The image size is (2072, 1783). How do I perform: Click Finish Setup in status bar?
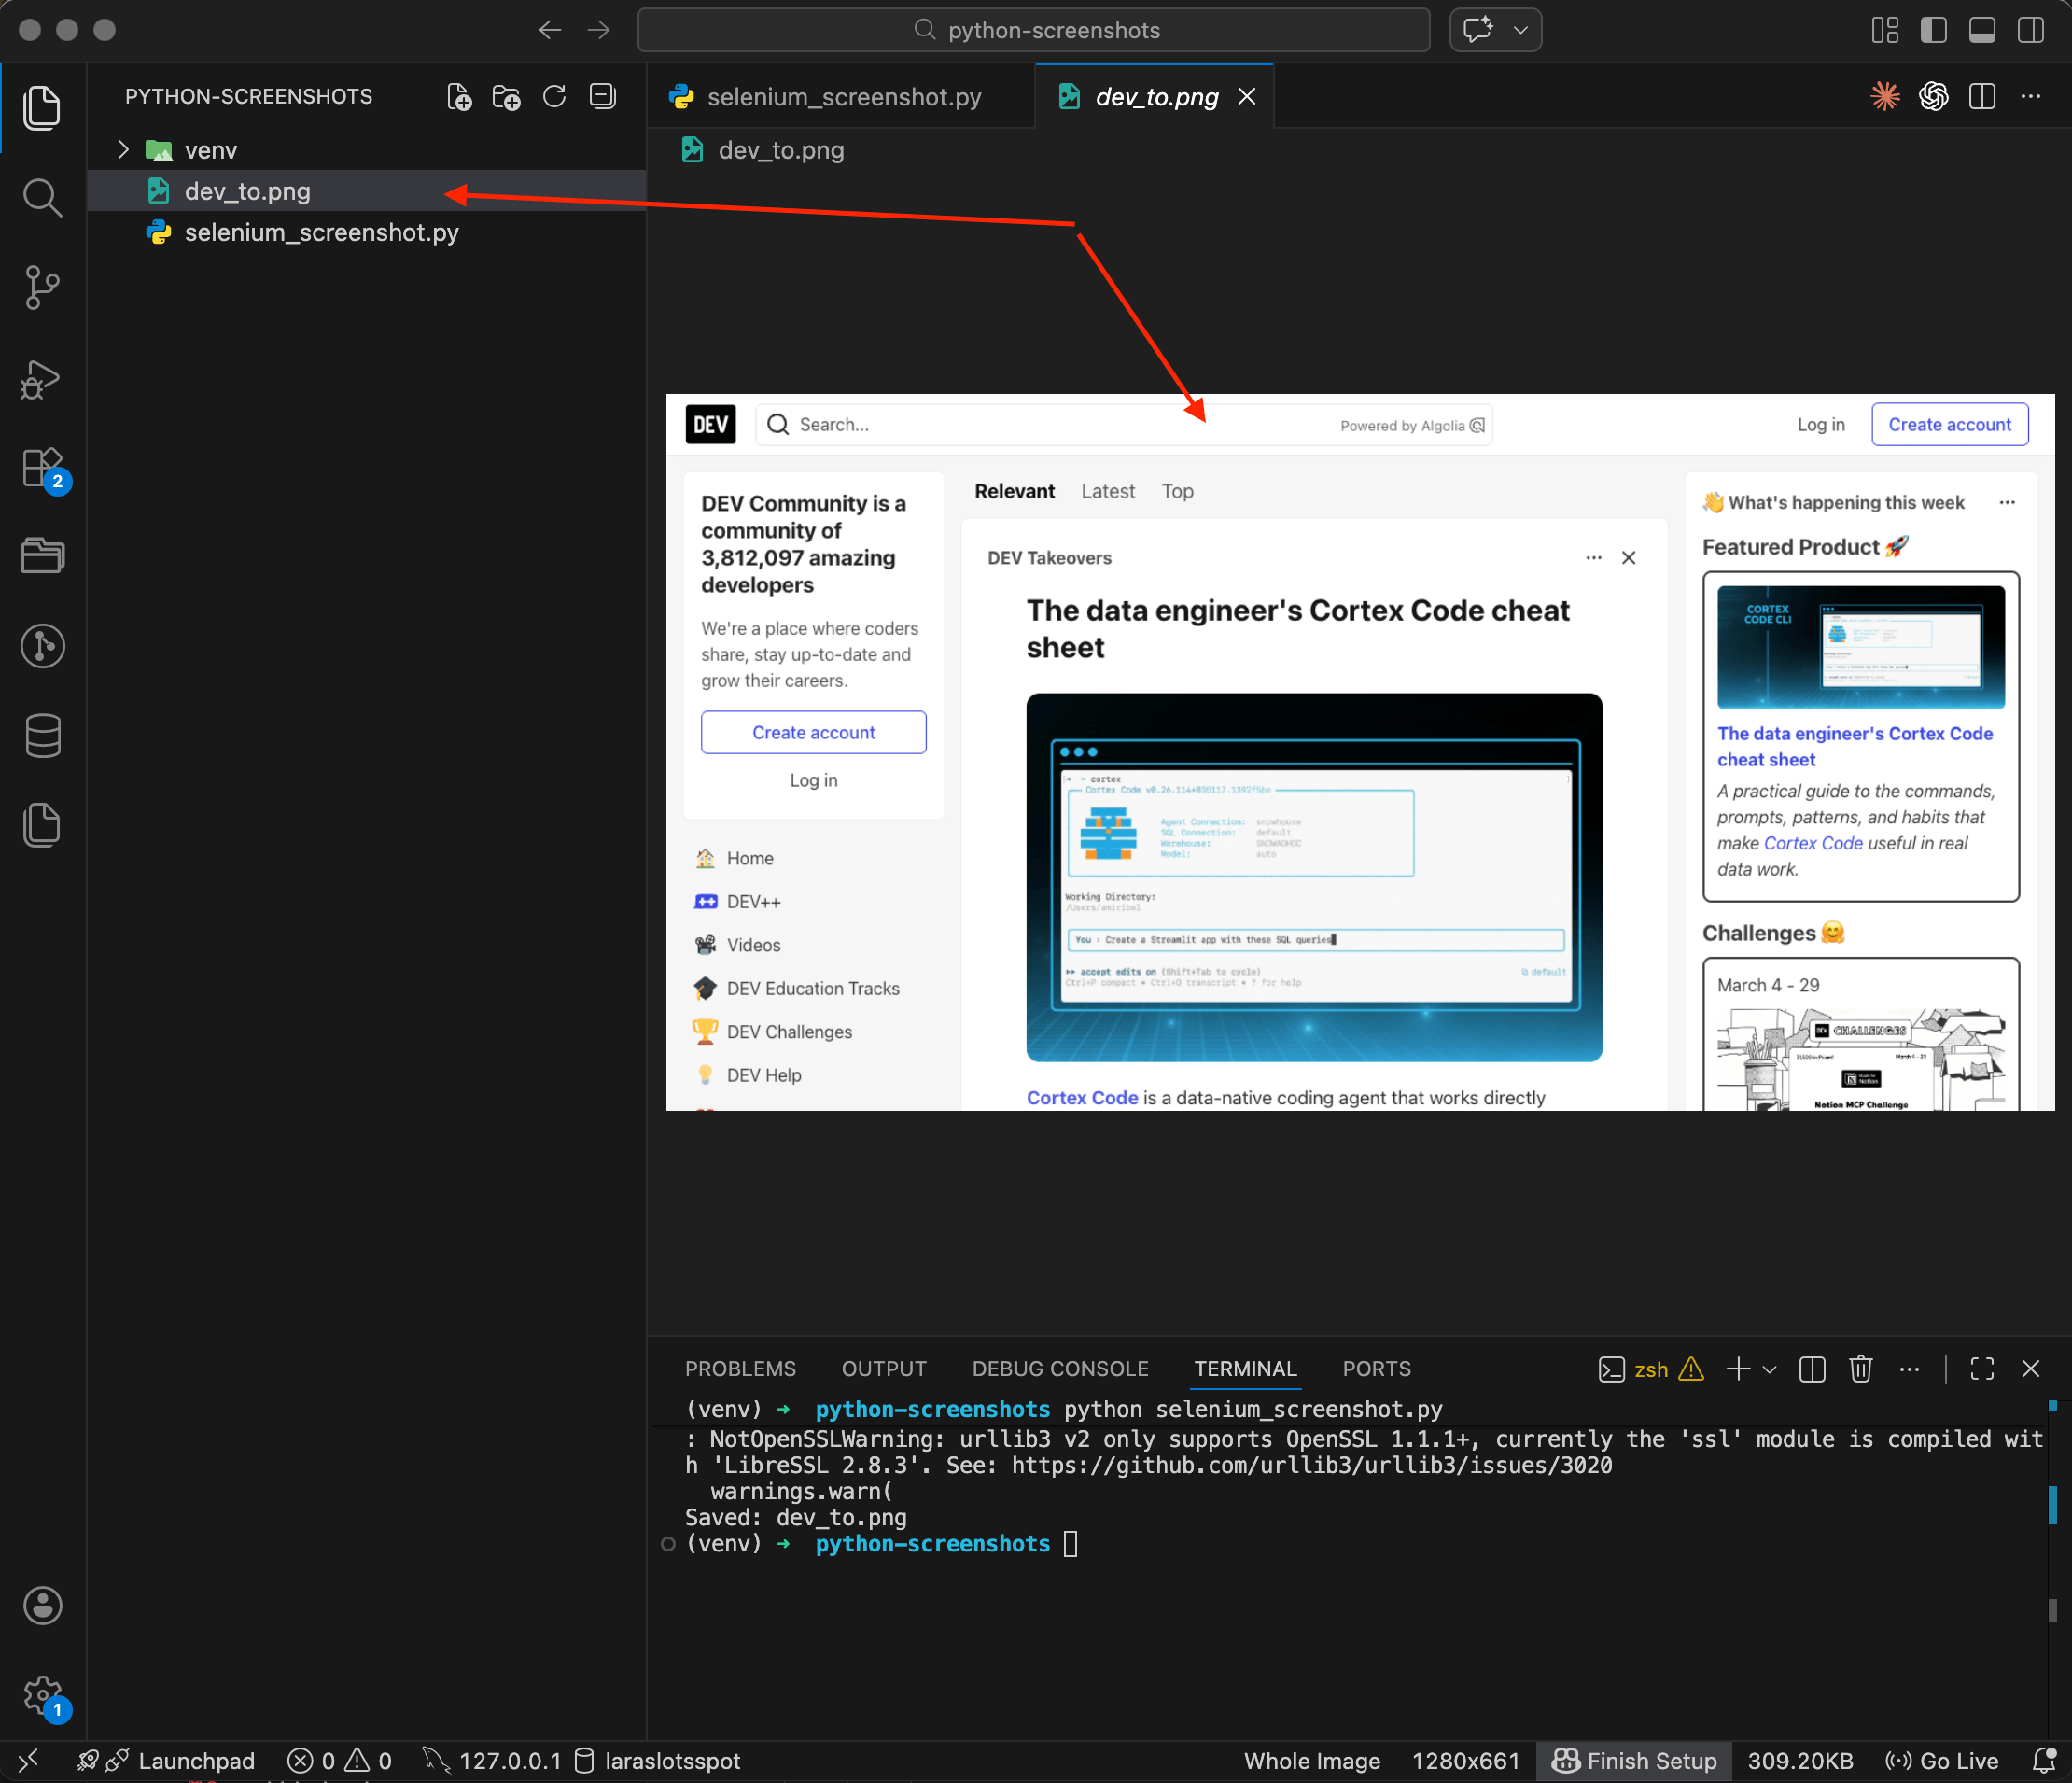pos(1635,1761)
